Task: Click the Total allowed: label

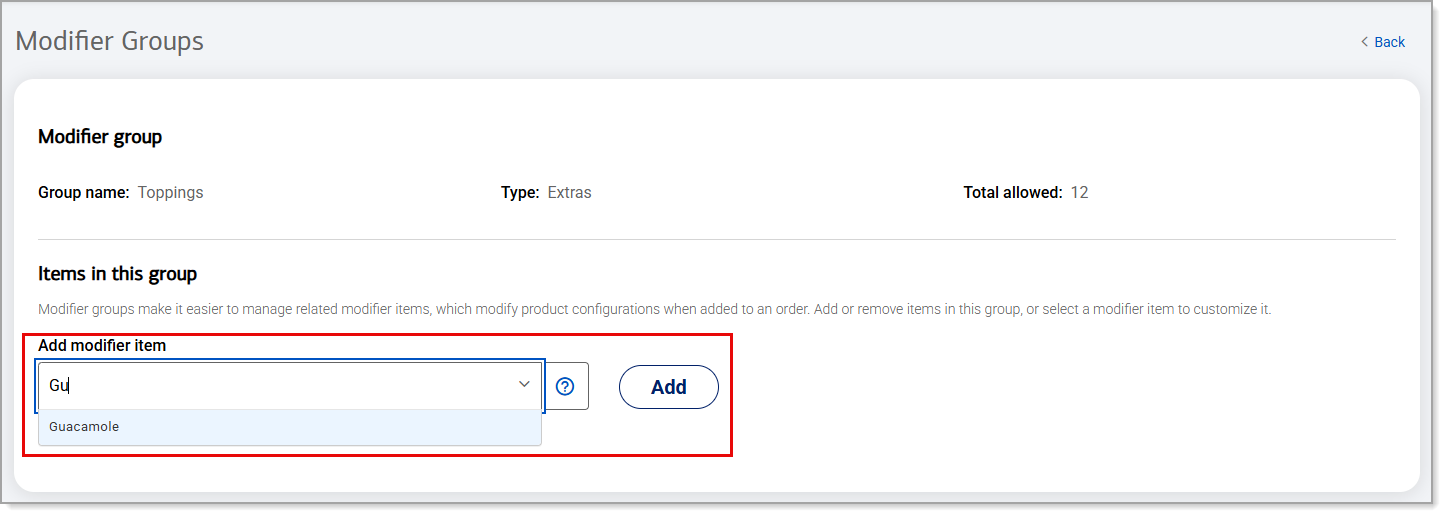Action: tap(1013, 193)
